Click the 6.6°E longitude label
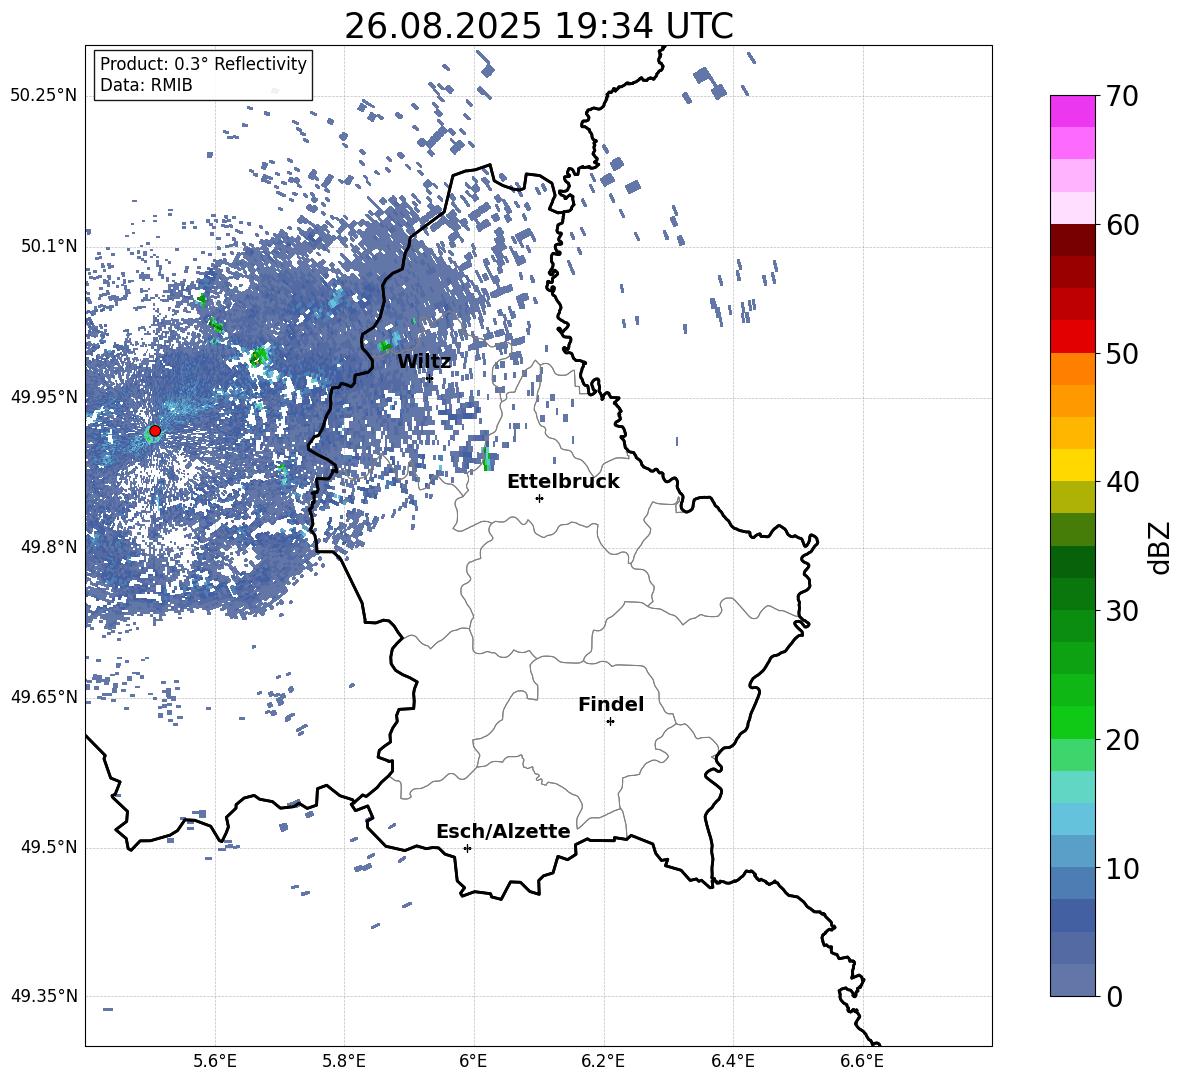 point(862,1061)
